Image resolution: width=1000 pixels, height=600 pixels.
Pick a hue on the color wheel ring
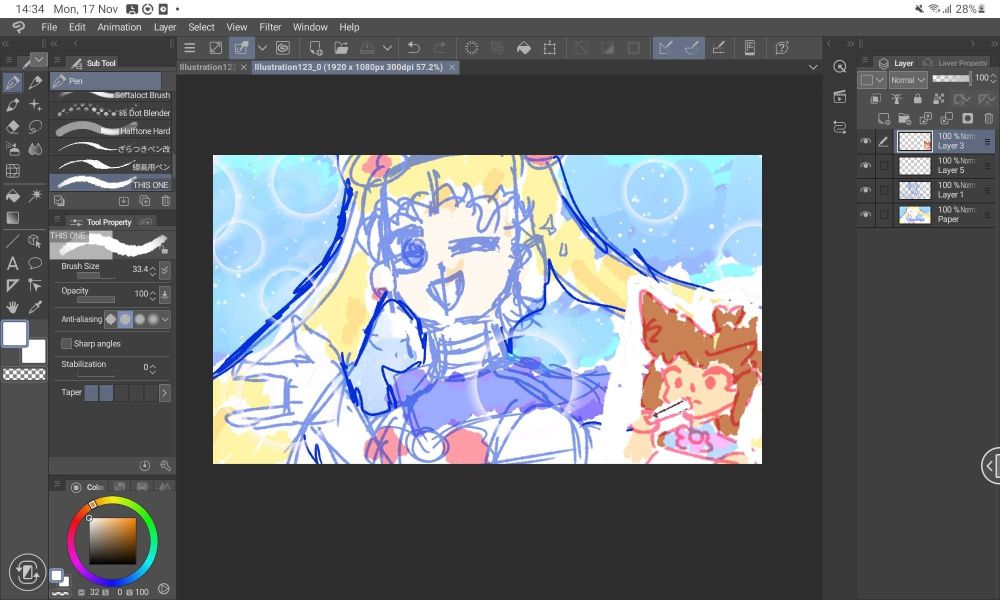tap(112, 541)
